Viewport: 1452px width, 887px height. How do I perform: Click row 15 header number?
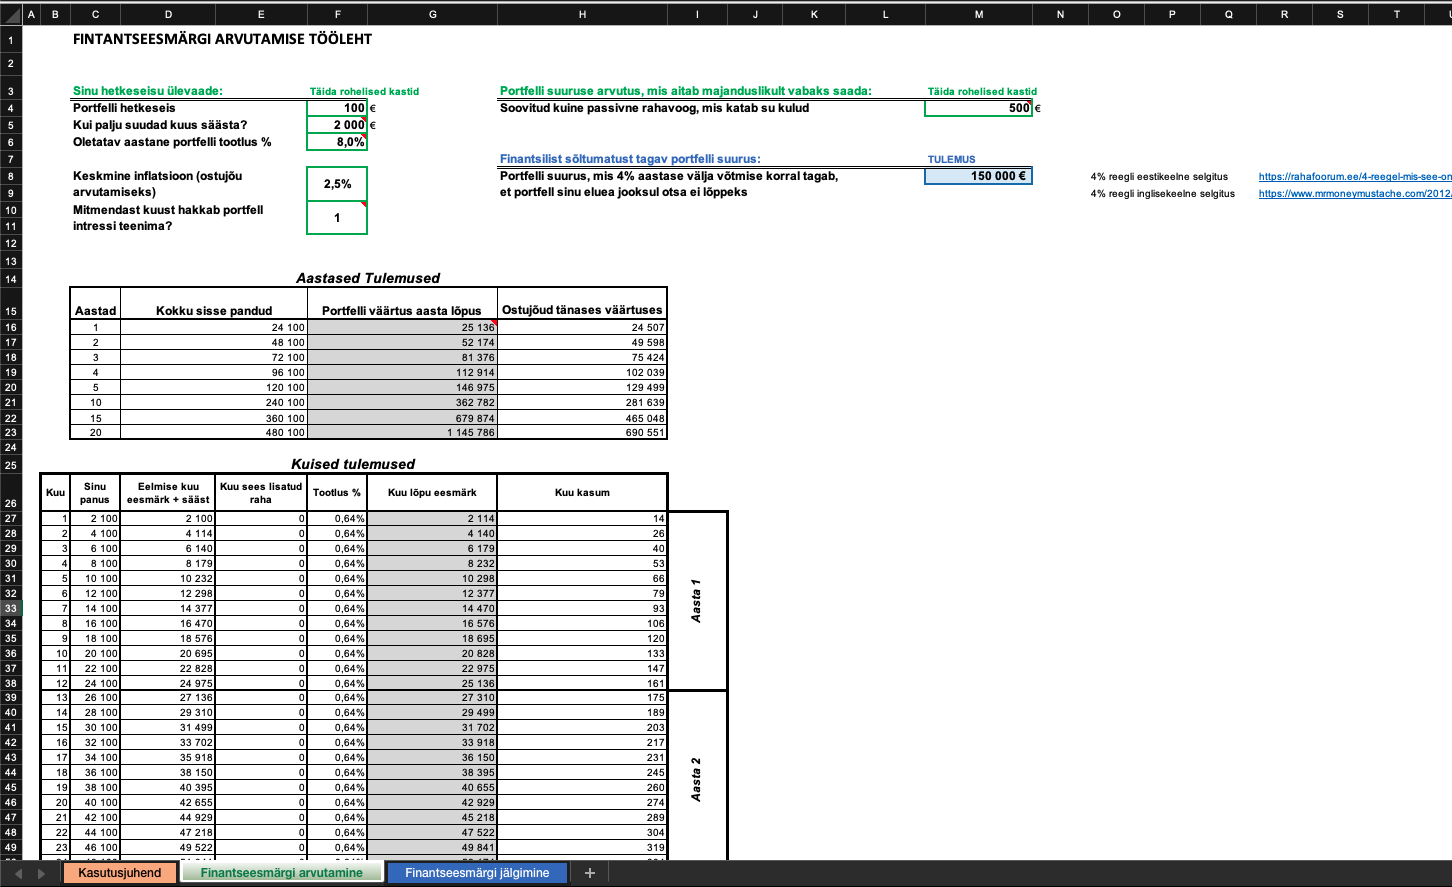10,311
